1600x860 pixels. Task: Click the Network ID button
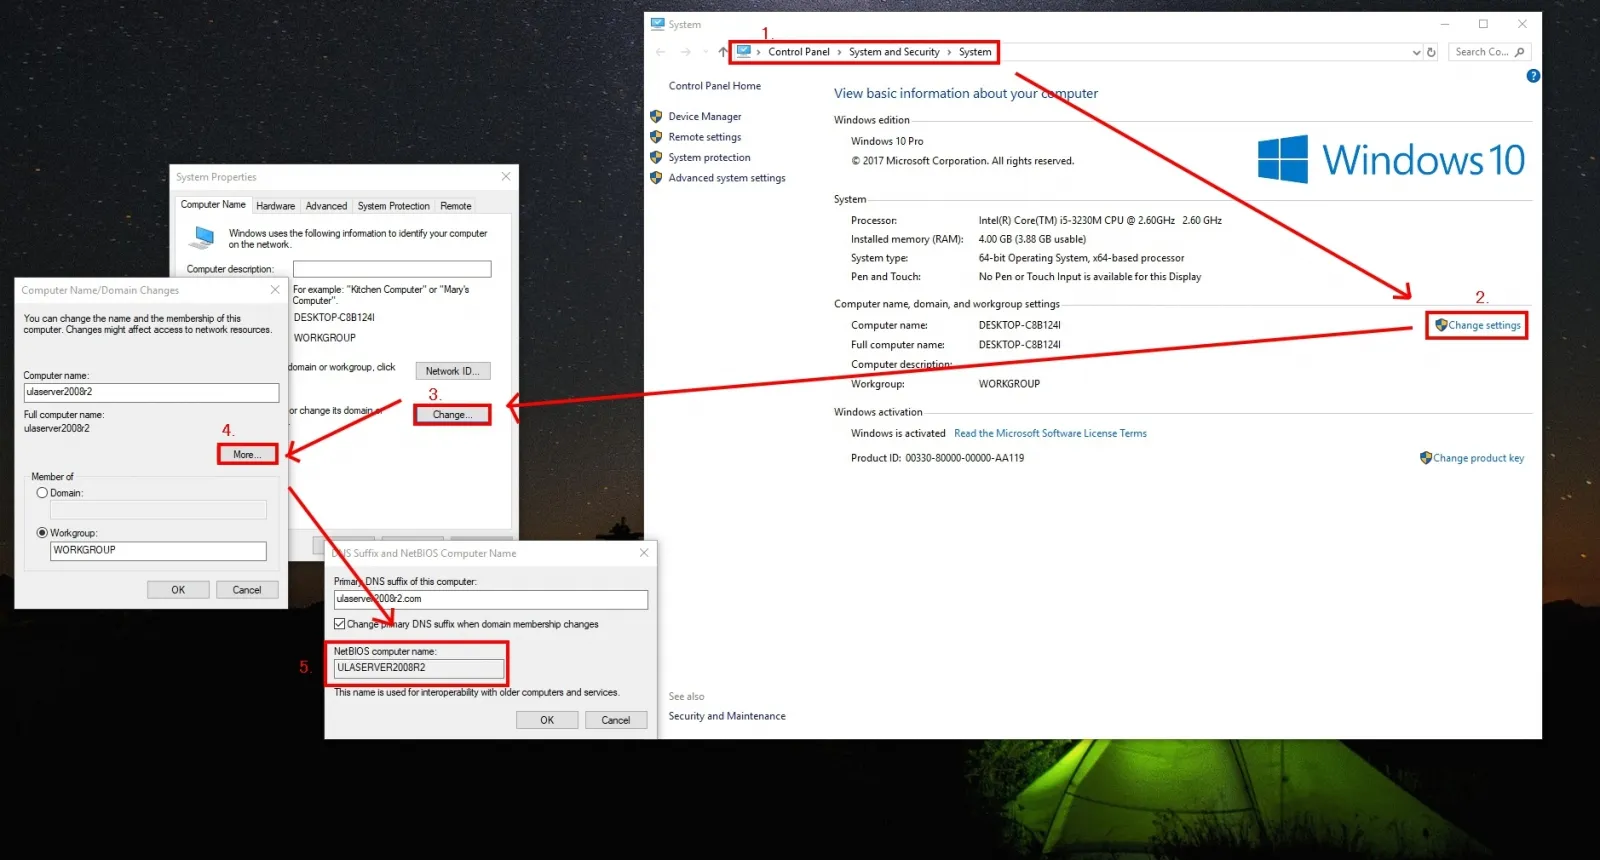(x=452, y=371)
